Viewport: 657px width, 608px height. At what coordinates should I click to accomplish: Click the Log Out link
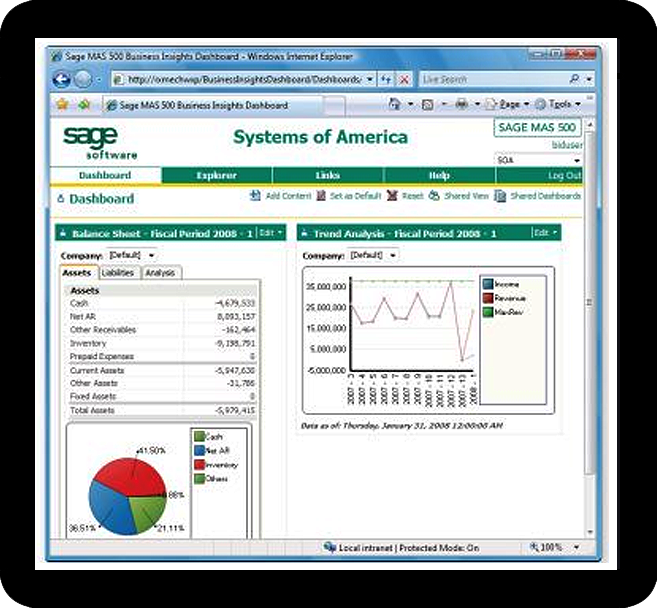pos(564,176)
